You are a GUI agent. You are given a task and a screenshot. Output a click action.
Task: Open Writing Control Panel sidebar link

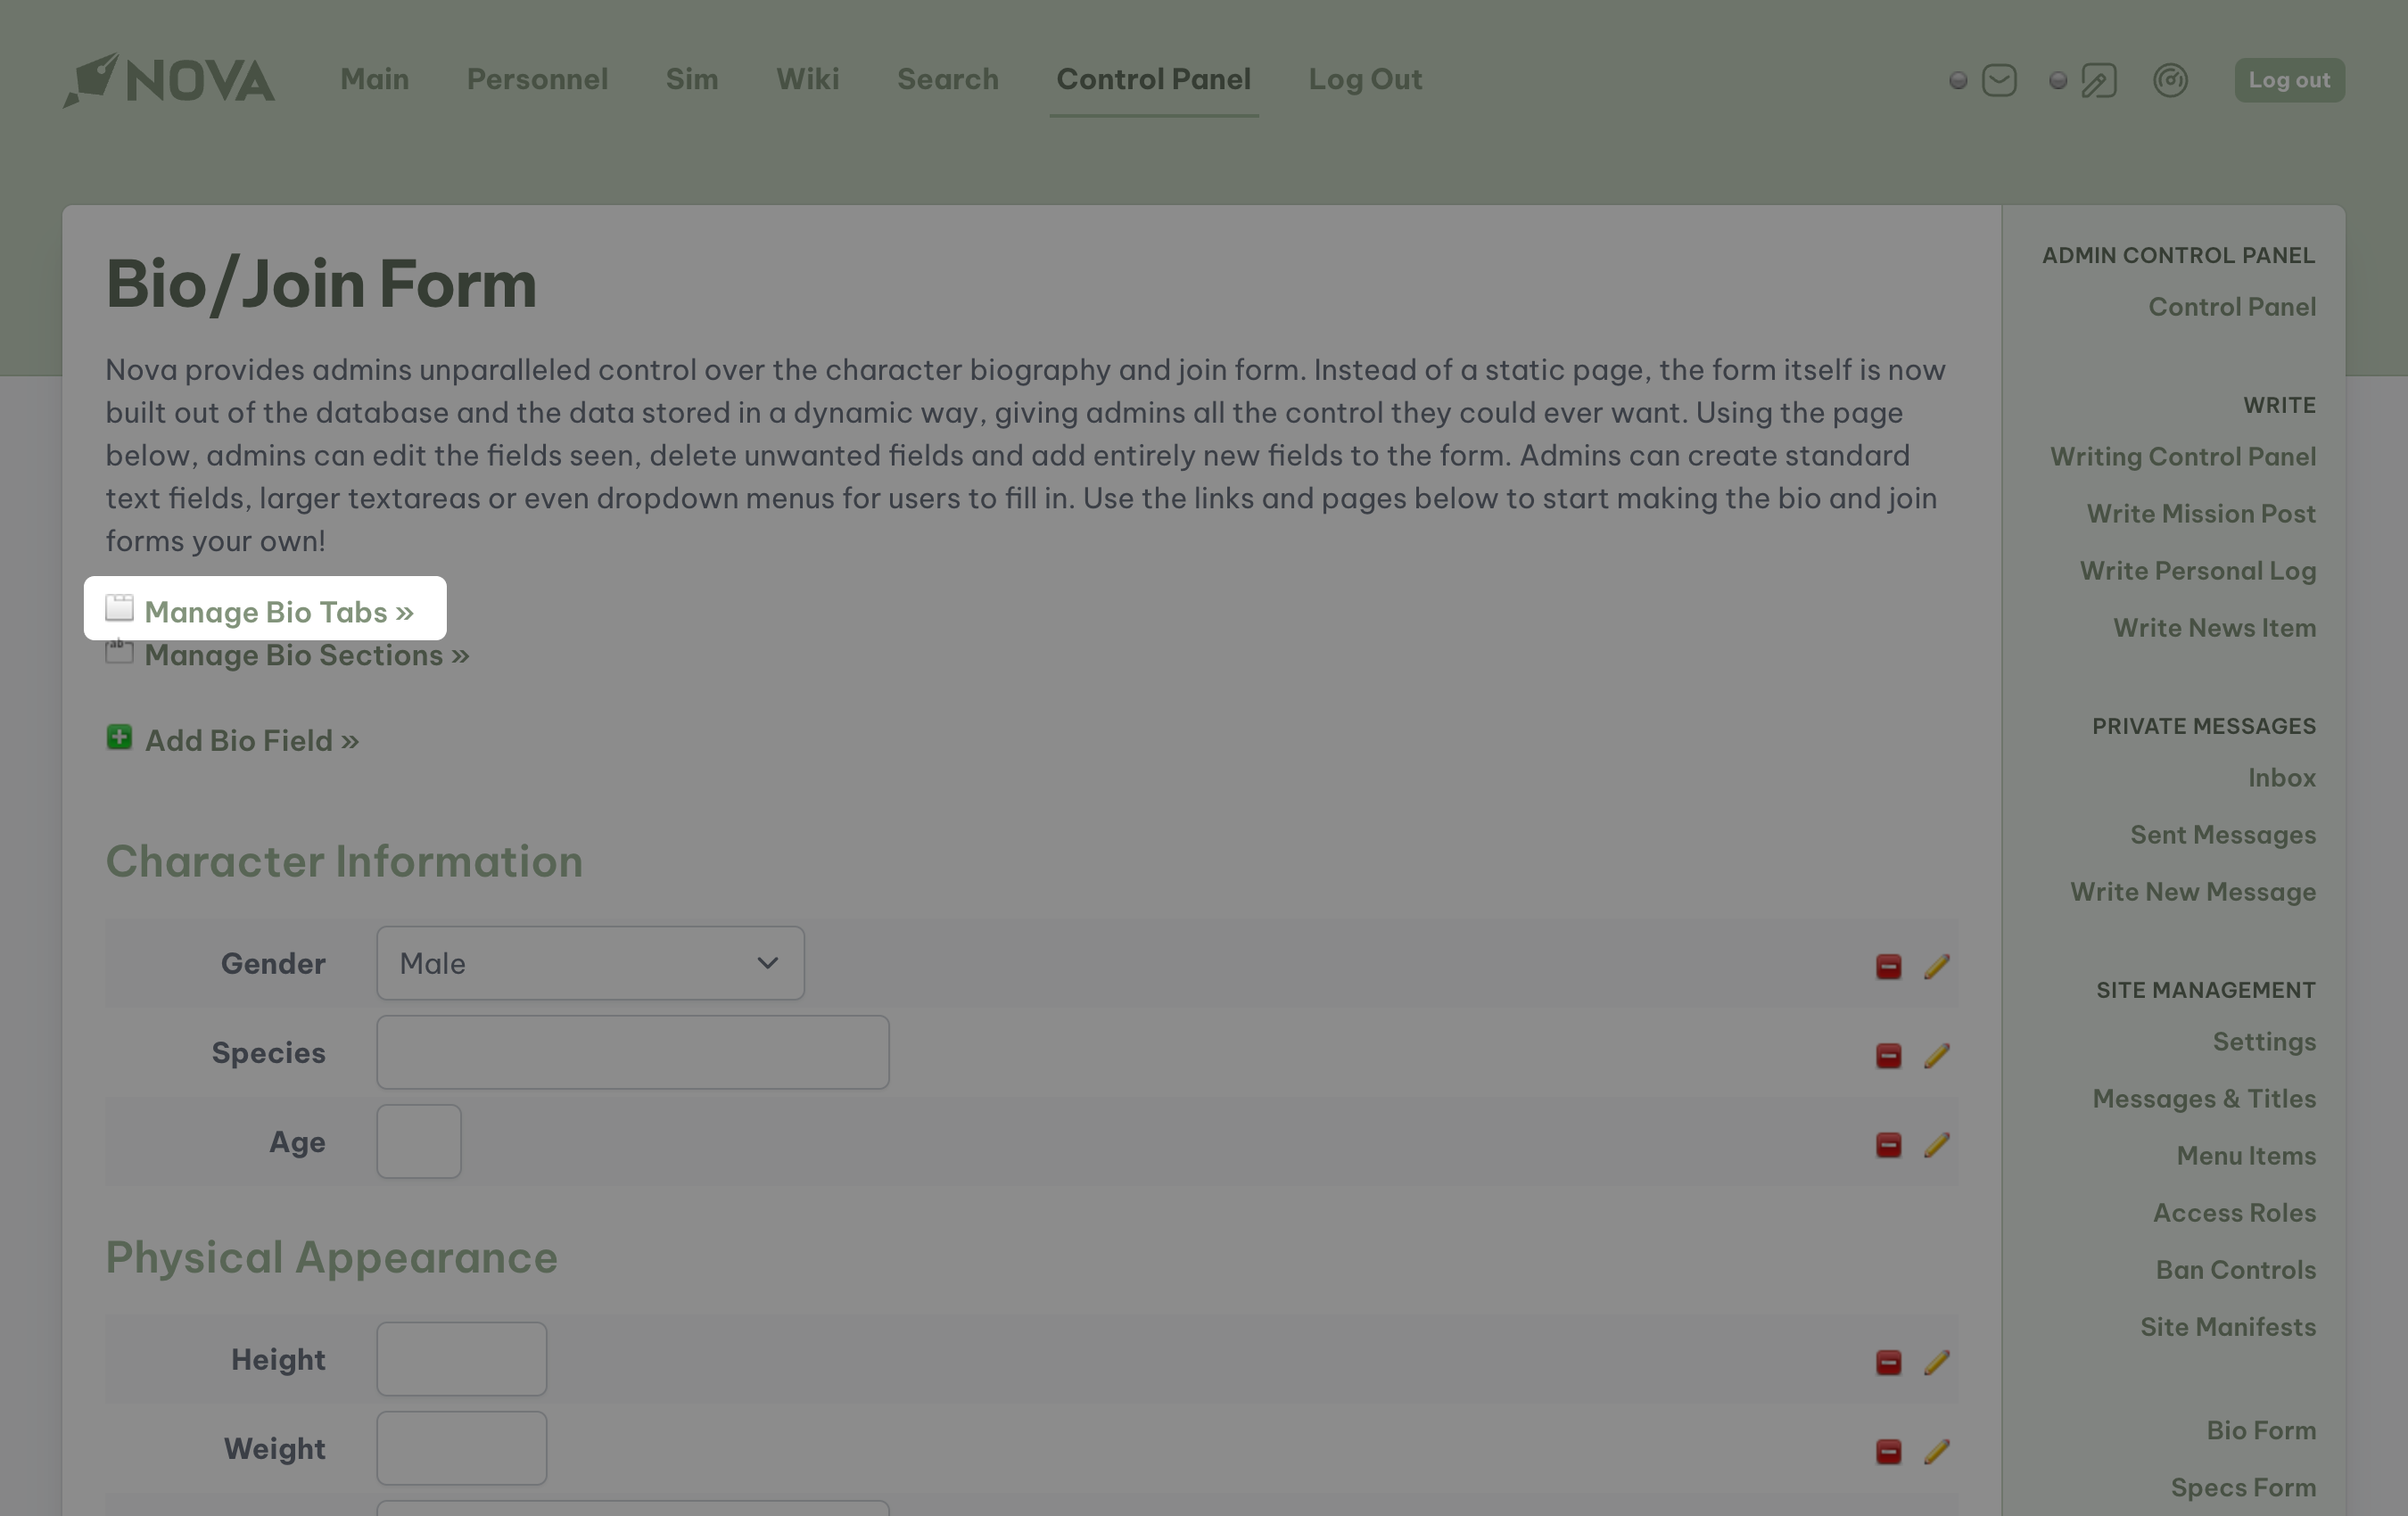click(x=2183, y=457)
